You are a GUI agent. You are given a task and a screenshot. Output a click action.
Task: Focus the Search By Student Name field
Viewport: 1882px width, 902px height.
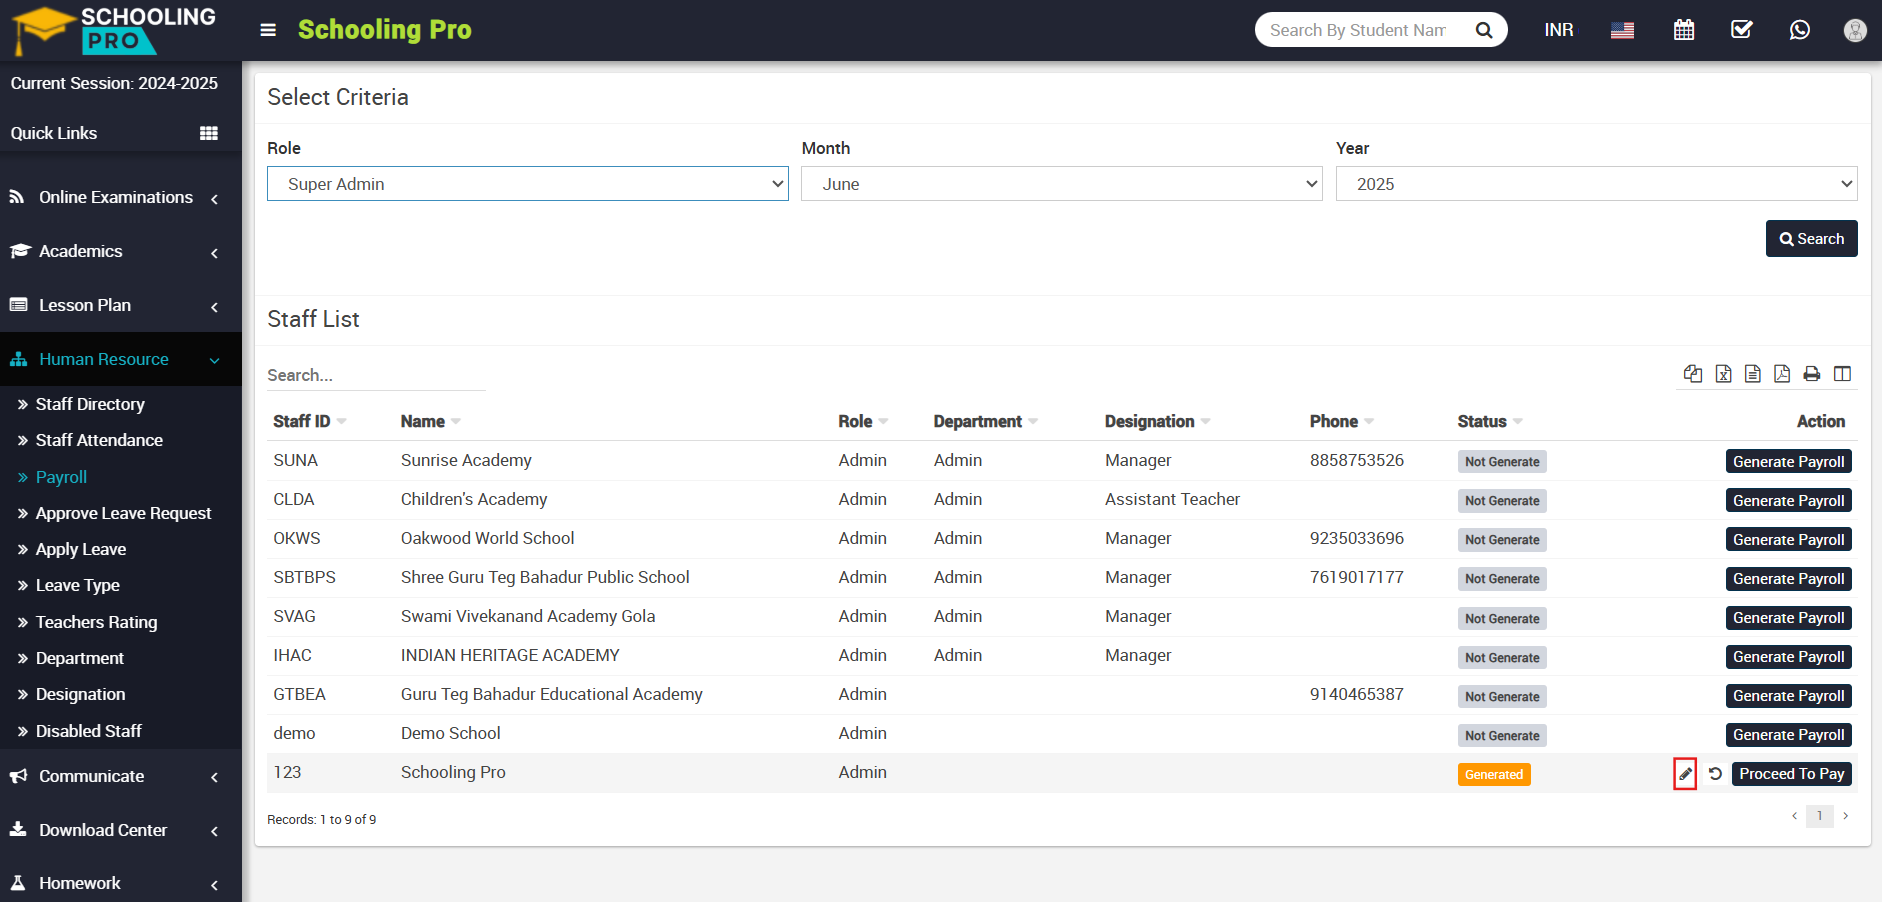1360,30
